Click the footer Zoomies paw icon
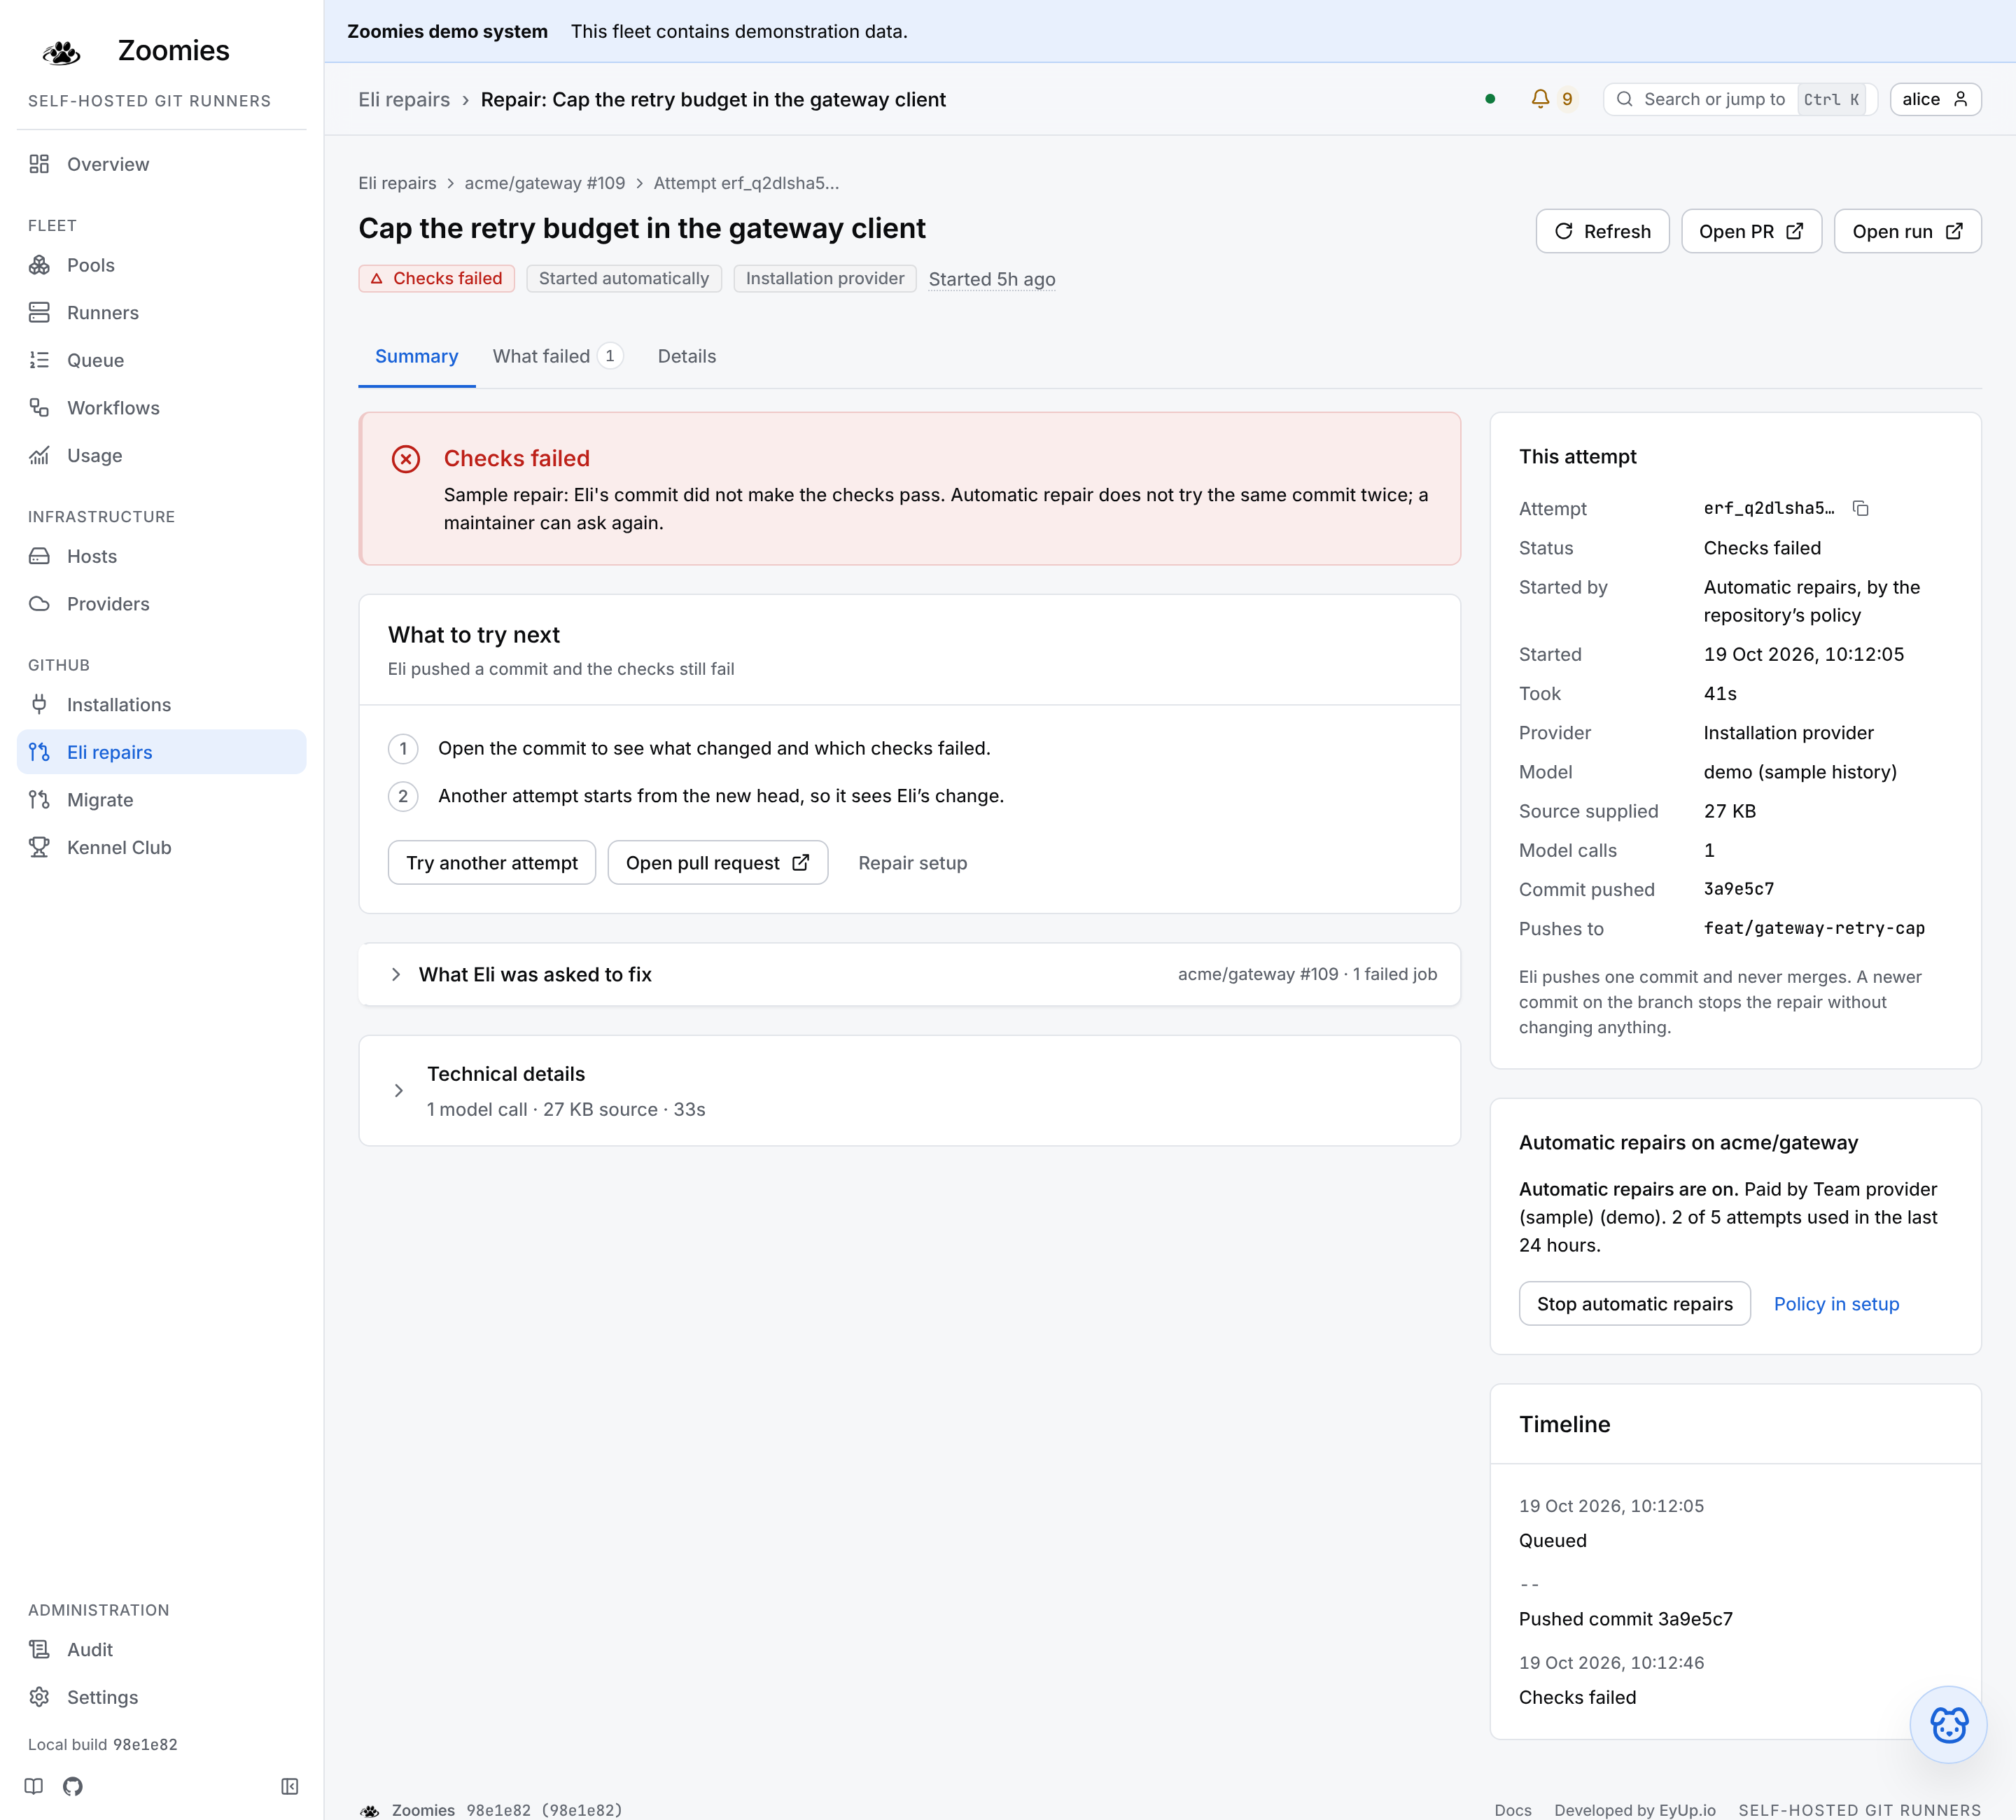This screenshot has width=2016, height=1820. tap(370, 1810)
